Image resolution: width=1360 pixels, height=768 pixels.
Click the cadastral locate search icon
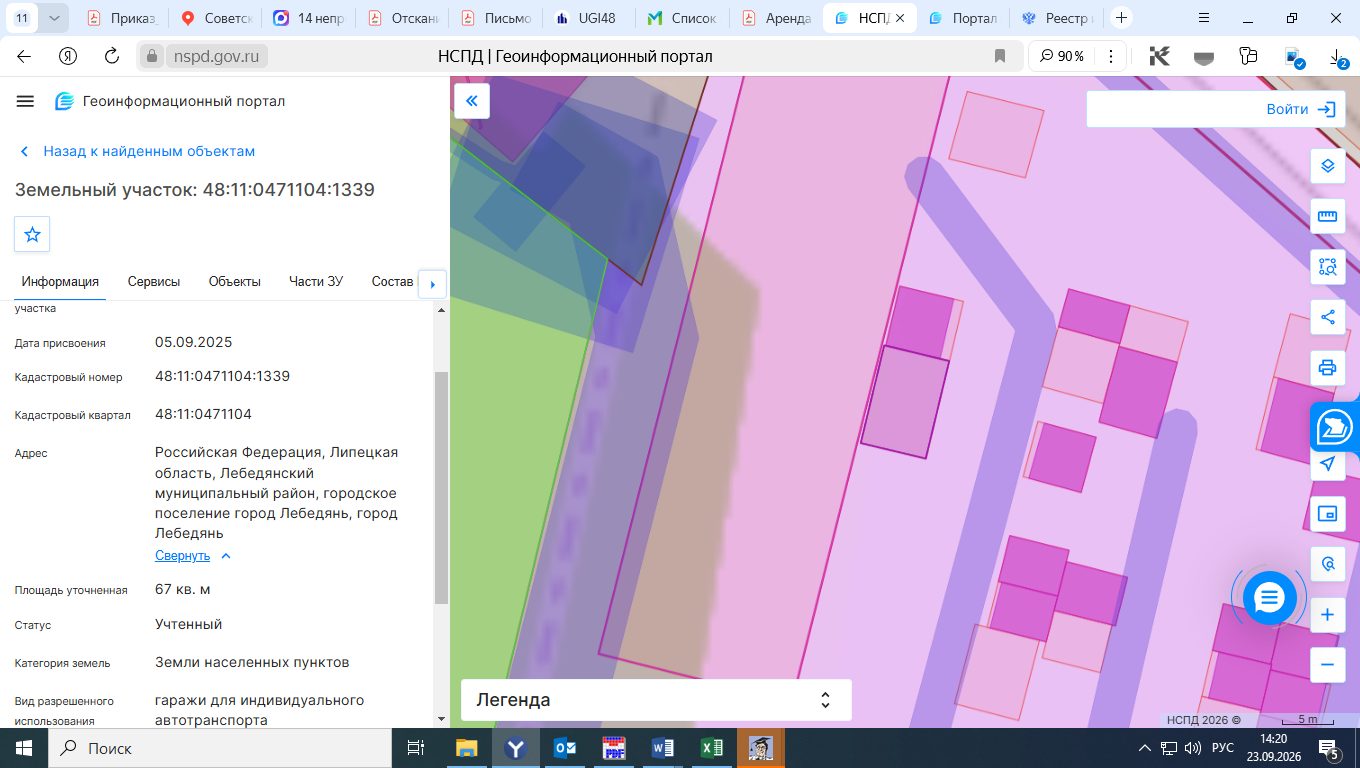[1327, 564]
